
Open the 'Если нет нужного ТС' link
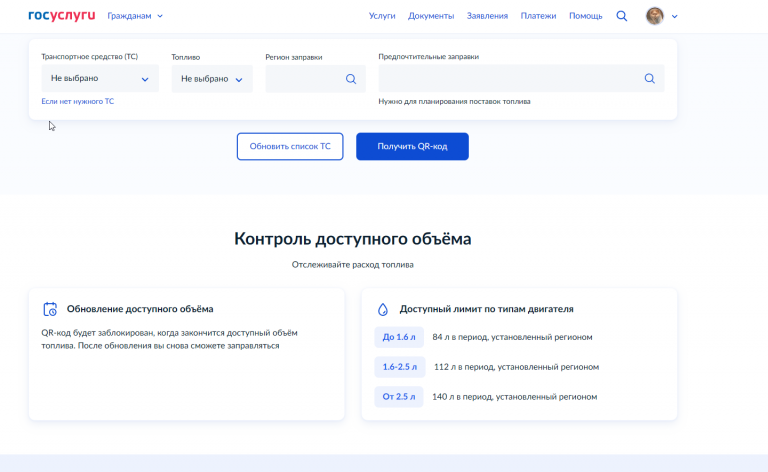pyautogui.click(x=77, y=101)
